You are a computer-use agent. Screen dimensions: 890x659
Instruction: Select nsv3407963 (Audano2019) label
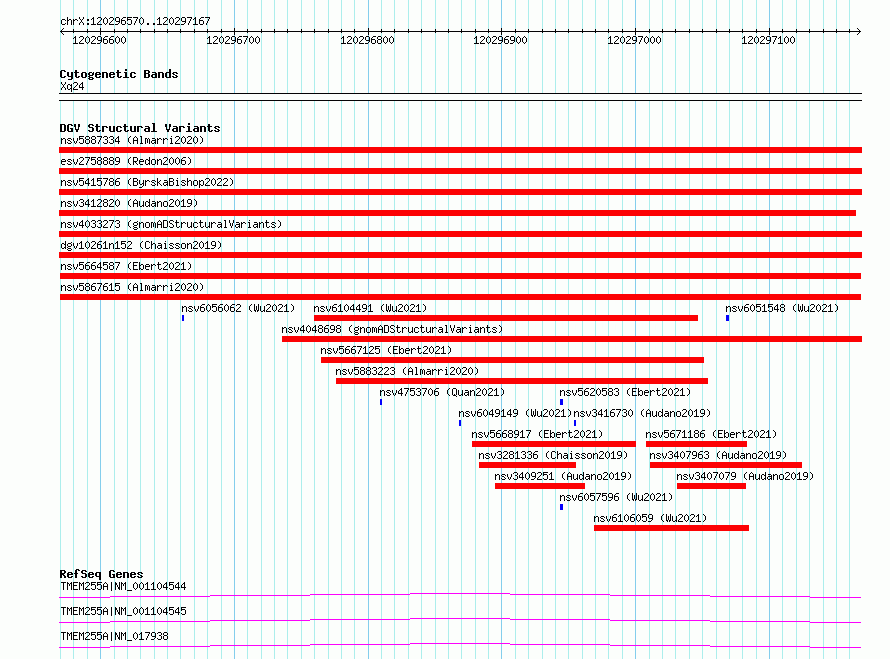pos(718,455)
